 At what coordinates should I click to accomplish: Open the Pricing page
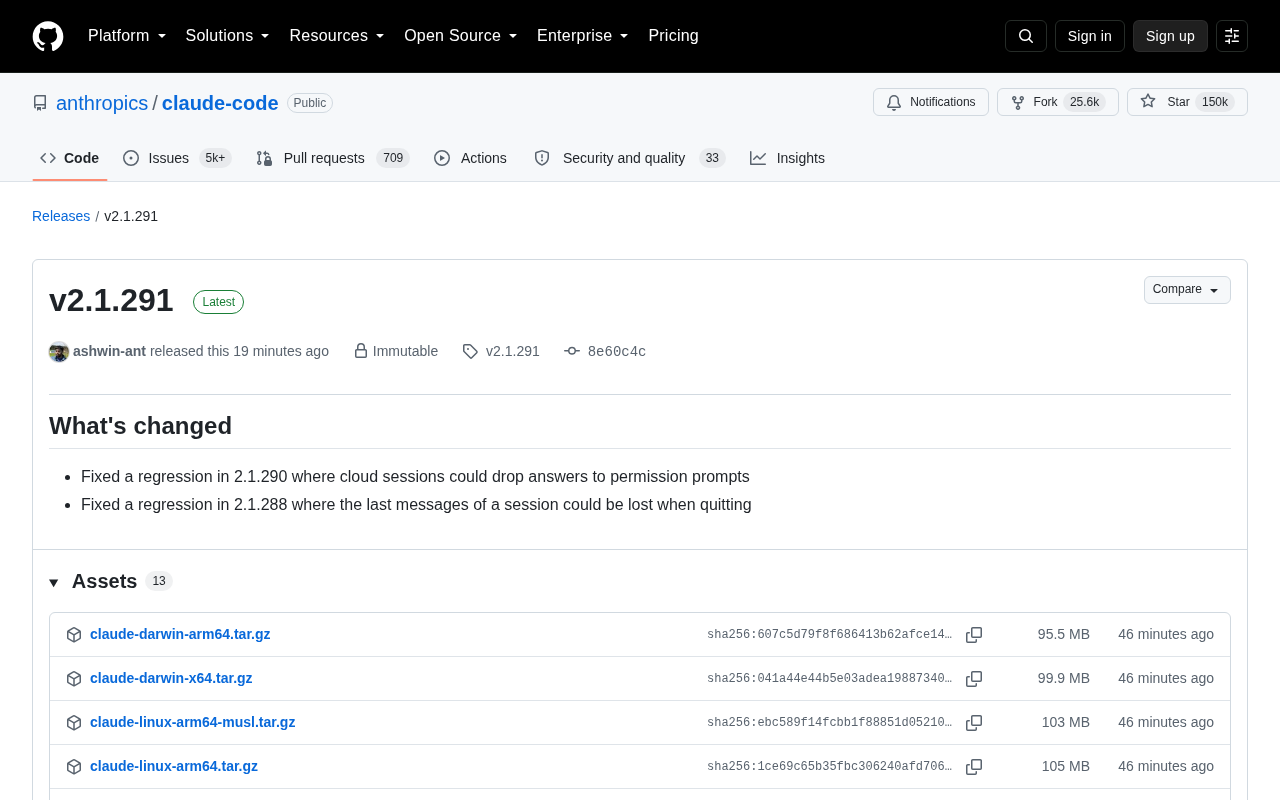[673, 36]
